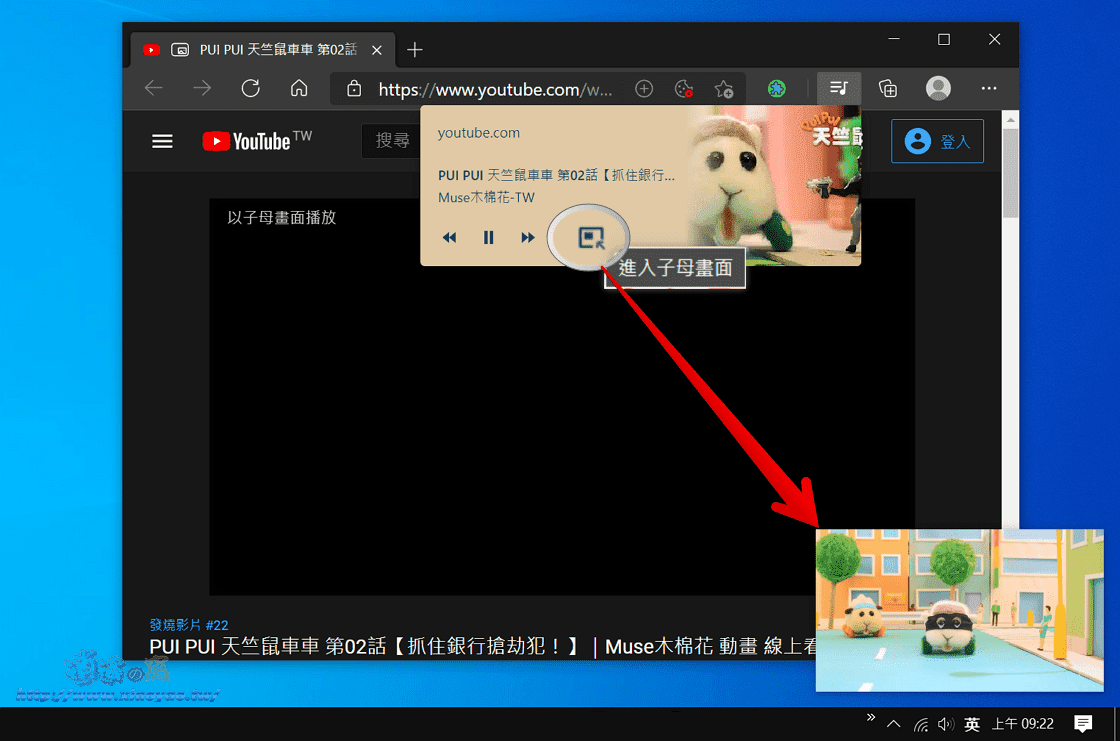Click the plus circle icon in address bar

coord(644,89)
